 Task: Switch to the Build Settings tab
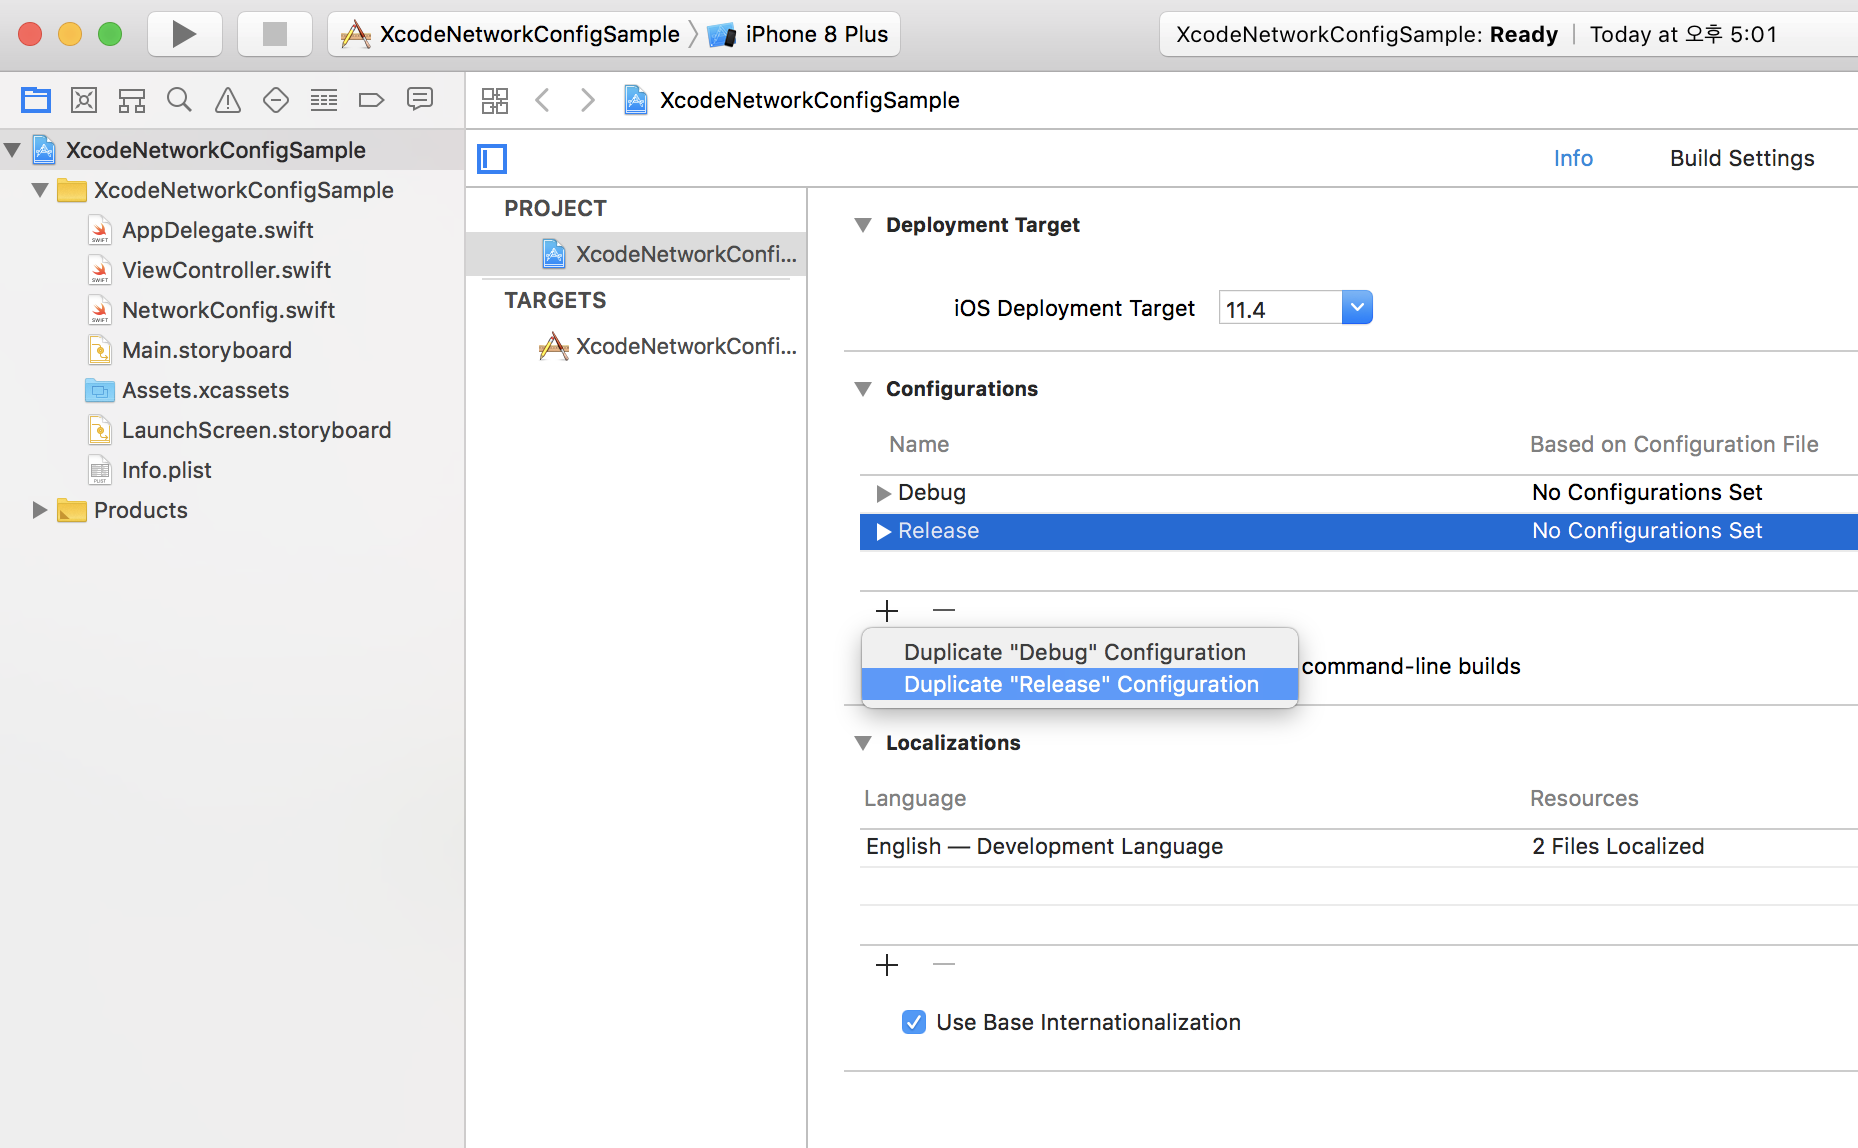pyautogui.click(x=1742, y=158)
